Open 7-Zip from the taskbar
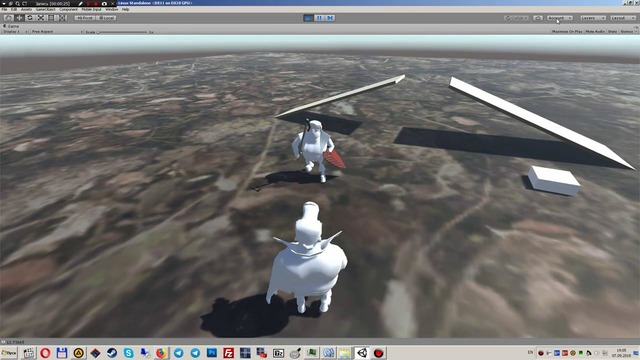Viewport: 640px width, 360px height. tap(278, 353)
